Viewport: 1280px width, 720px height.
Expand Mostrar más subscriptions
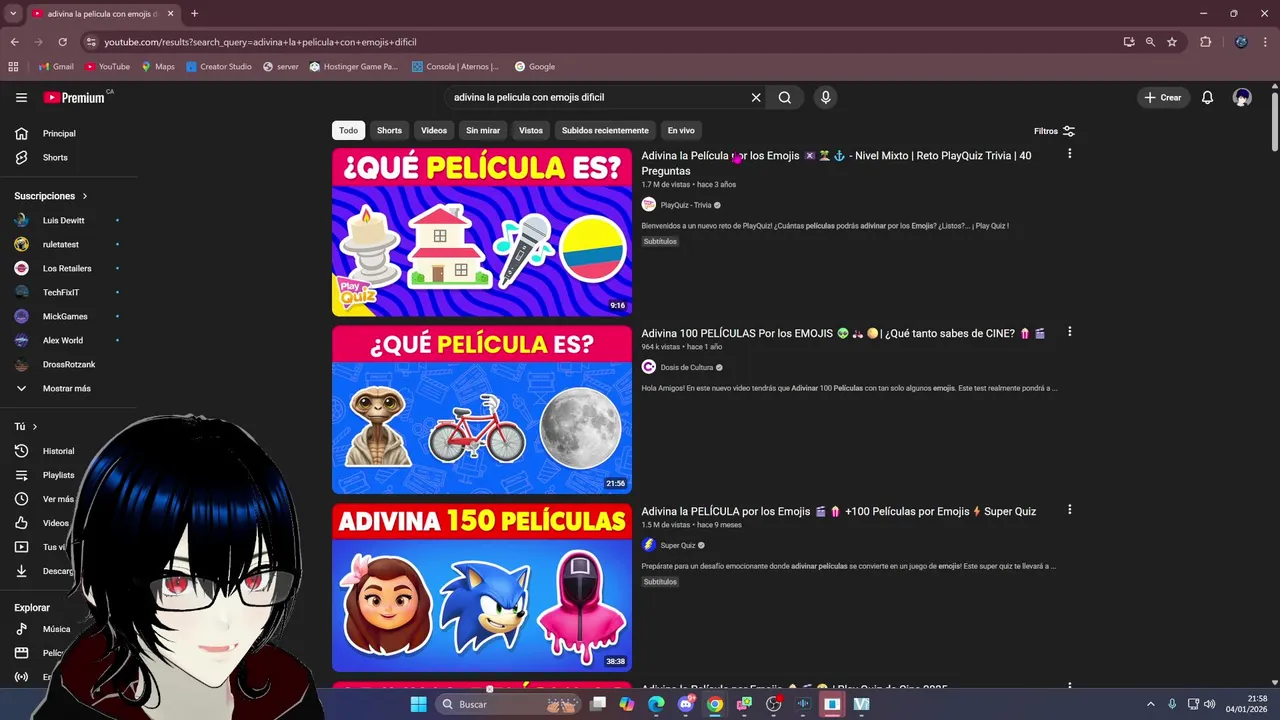point(66,388)
